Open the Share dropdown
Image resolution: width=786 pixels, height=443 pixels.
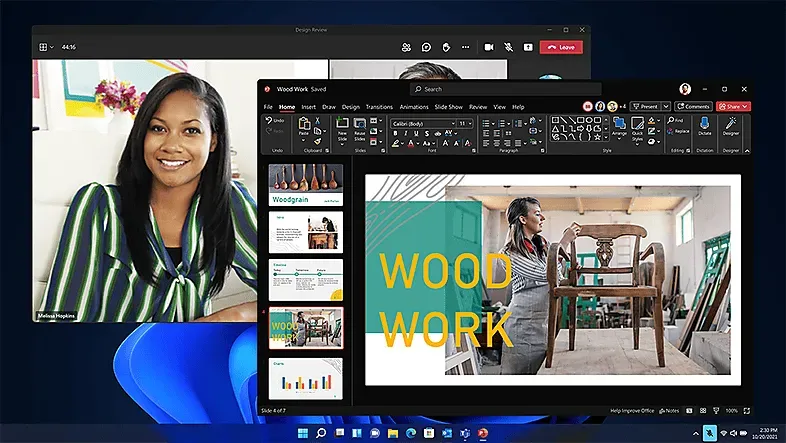point(745,106)
